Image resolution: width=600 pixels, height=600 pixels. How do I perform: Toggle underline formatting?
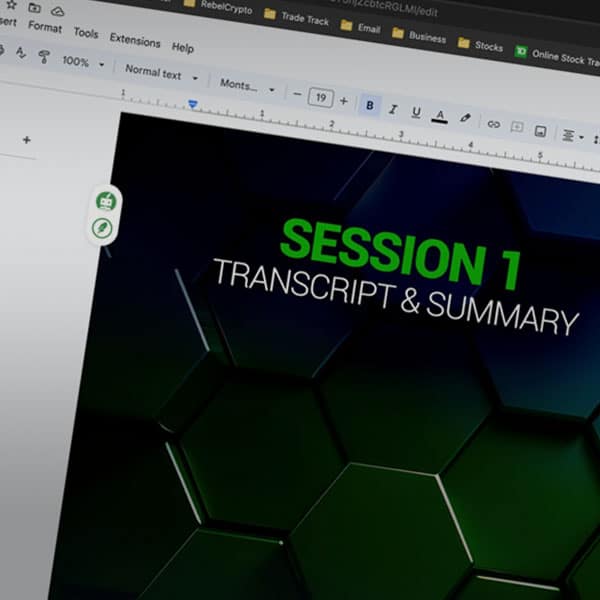coord(416,112)
